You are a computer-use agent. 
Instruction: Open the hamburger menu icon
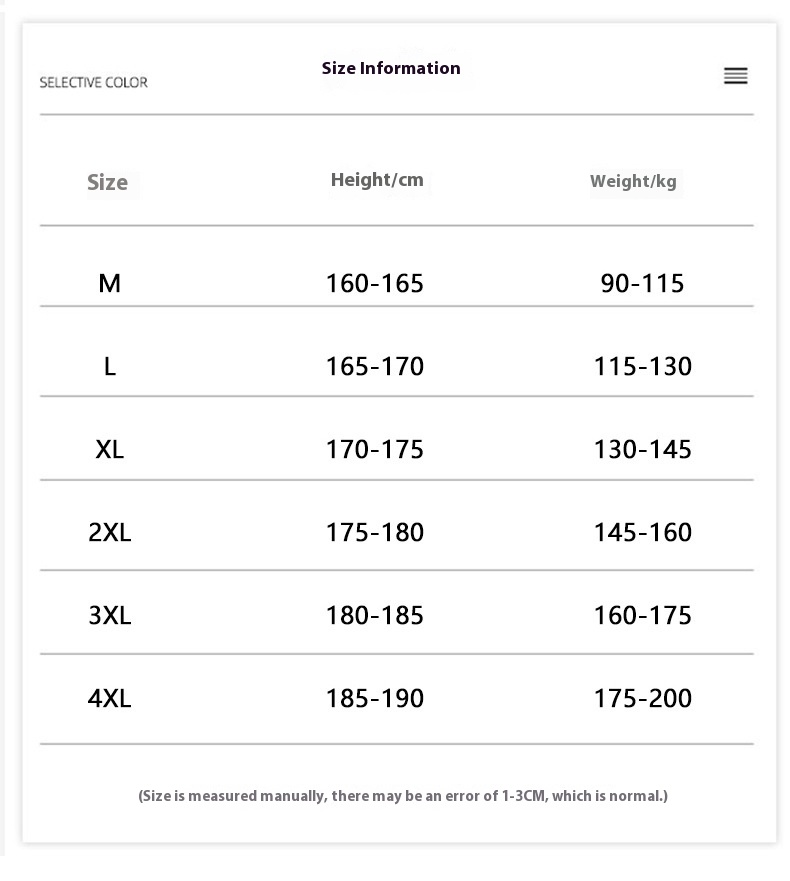(735, 76)
